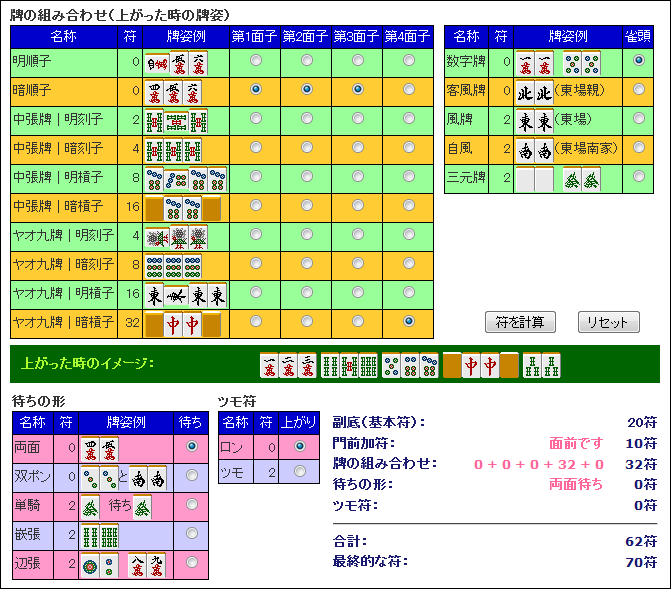671x589 pixels.
Task: Select ヤオ九牌 暗槓子 for 第1面子
Action: (256, 321)
